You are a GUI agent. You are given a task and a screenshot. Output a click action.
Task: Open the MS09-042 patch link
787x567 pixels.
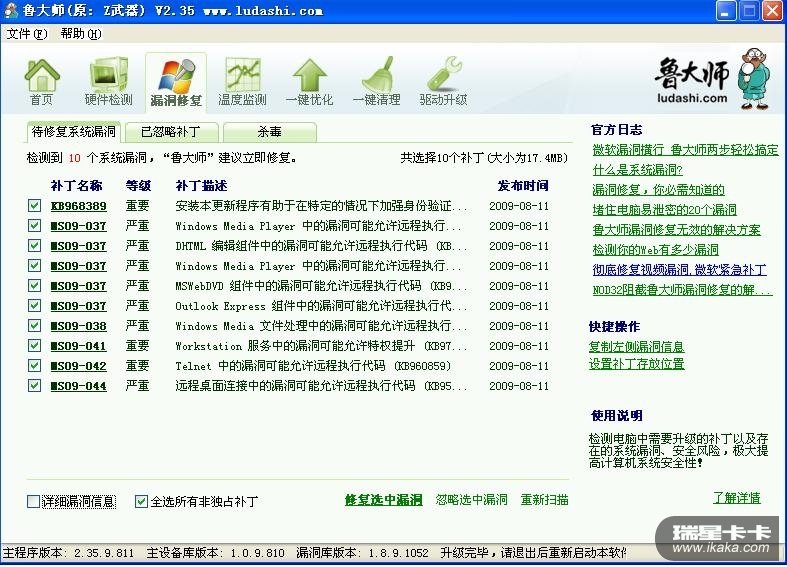79,366
